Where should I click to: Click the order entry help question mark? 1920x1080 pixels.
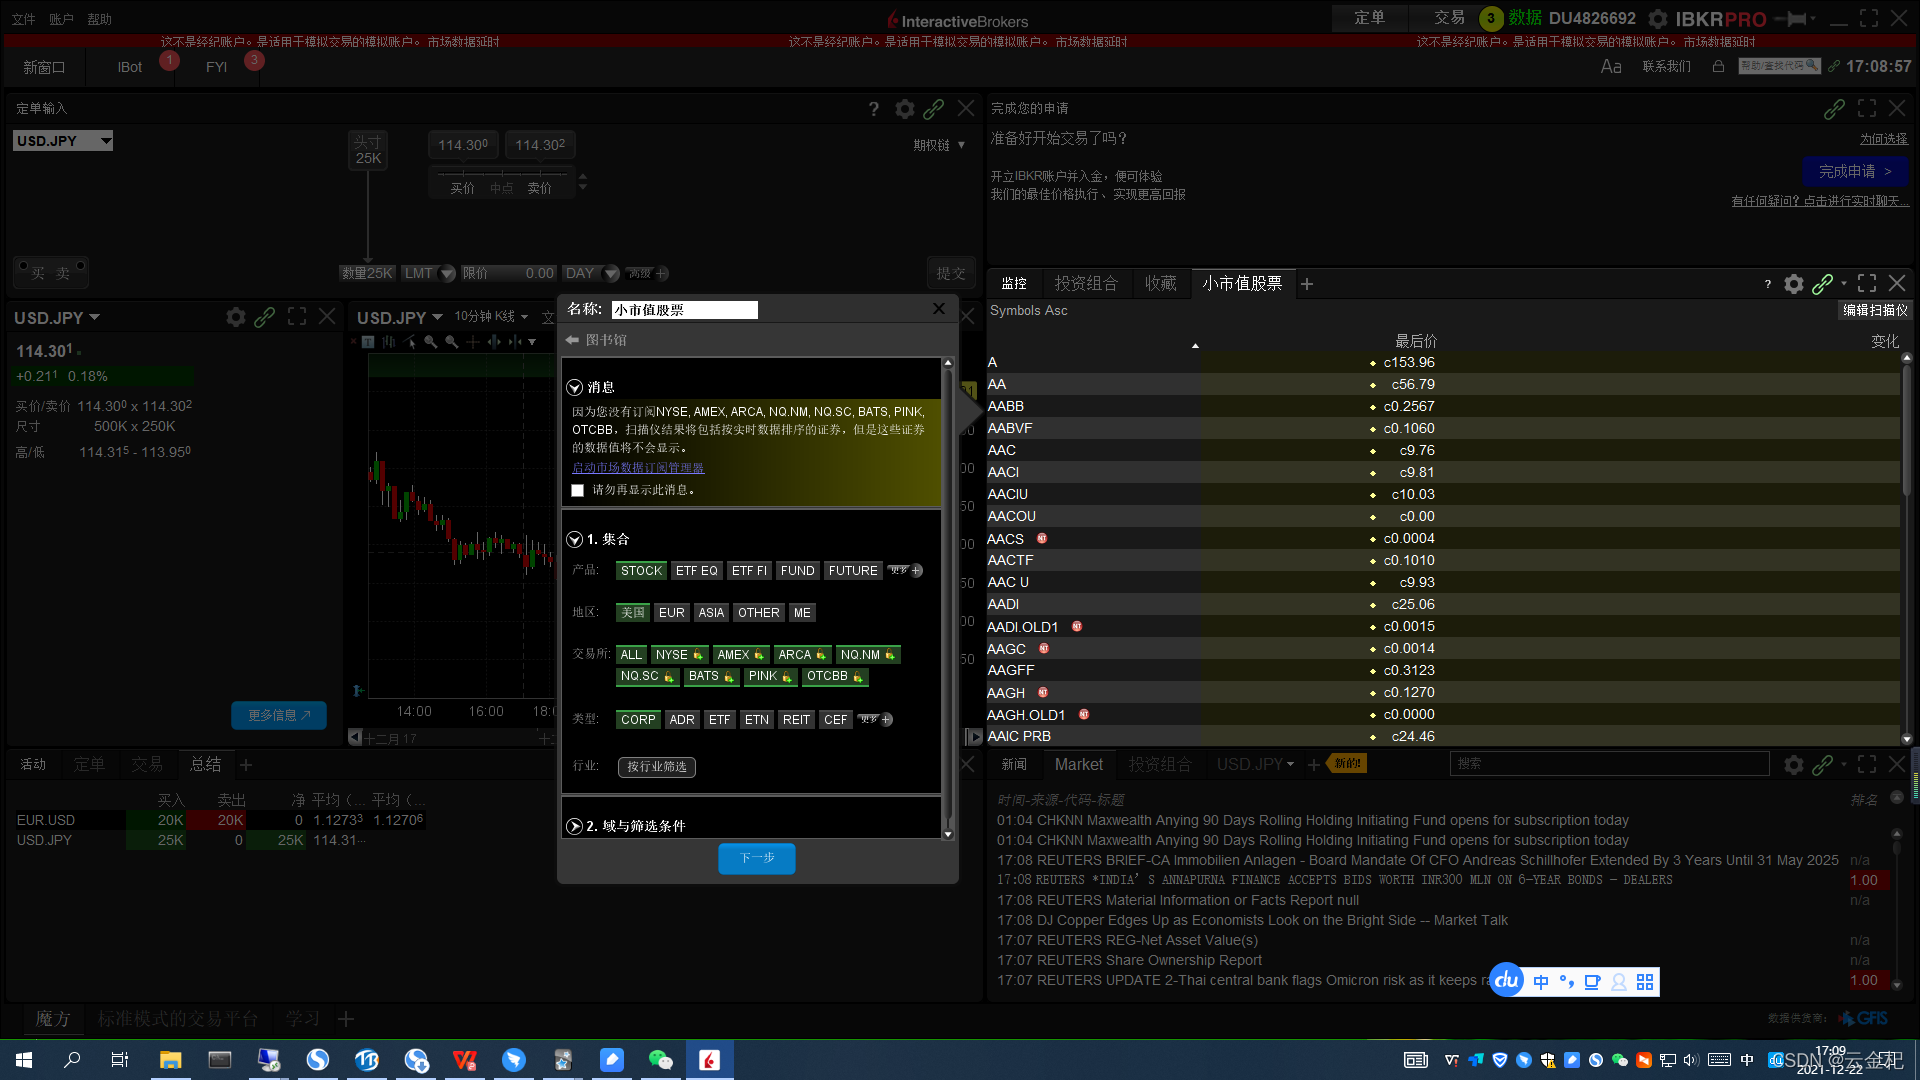873,109
